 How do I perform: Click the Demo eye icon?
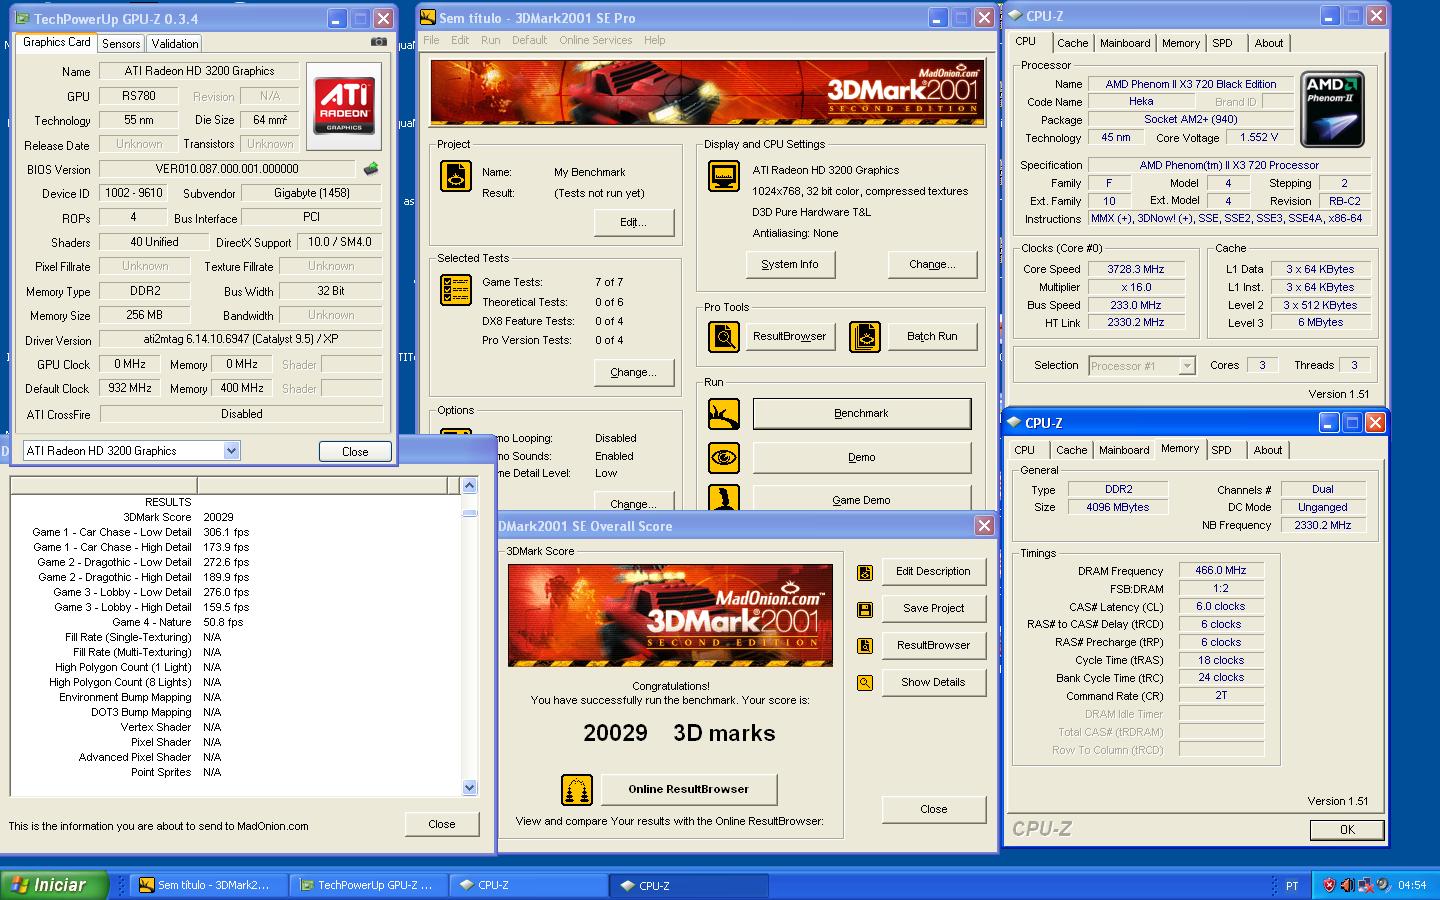click(723, 458)
